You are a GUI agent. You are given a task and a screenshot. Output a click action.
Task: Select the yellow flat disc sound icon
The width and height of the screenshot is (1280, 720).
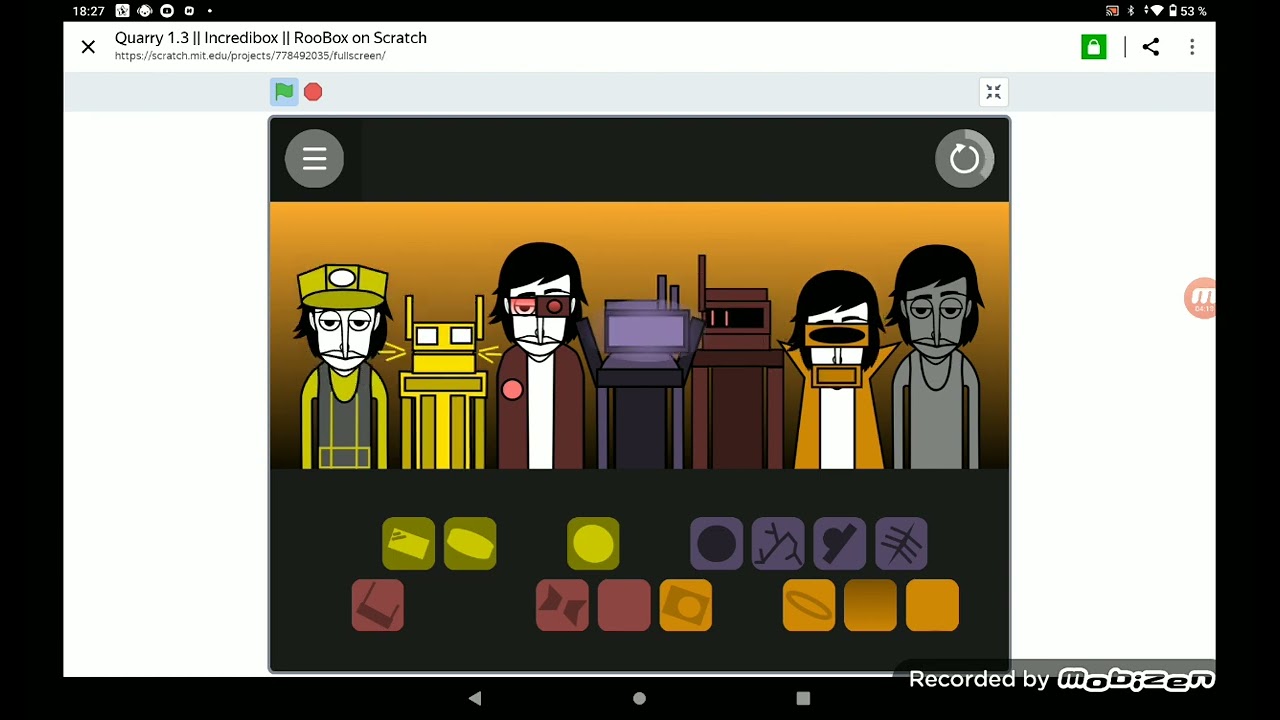pos(470,544)
